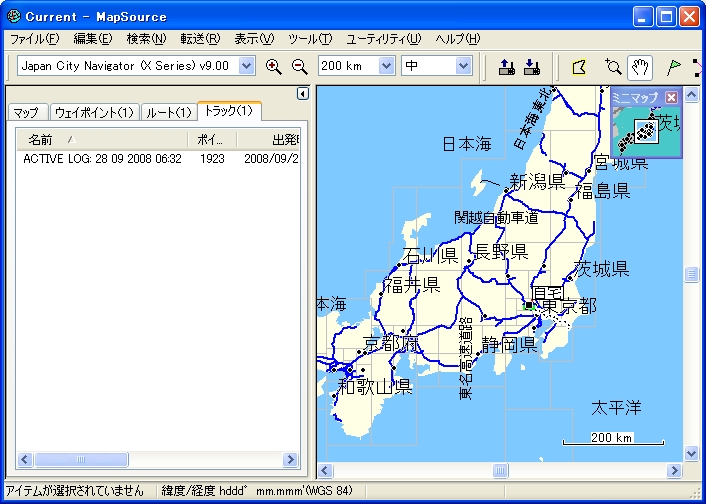This screenshot has height=504, width=706.
Task: Open the 検索(N) menu
Action: (x=146, y=39)
